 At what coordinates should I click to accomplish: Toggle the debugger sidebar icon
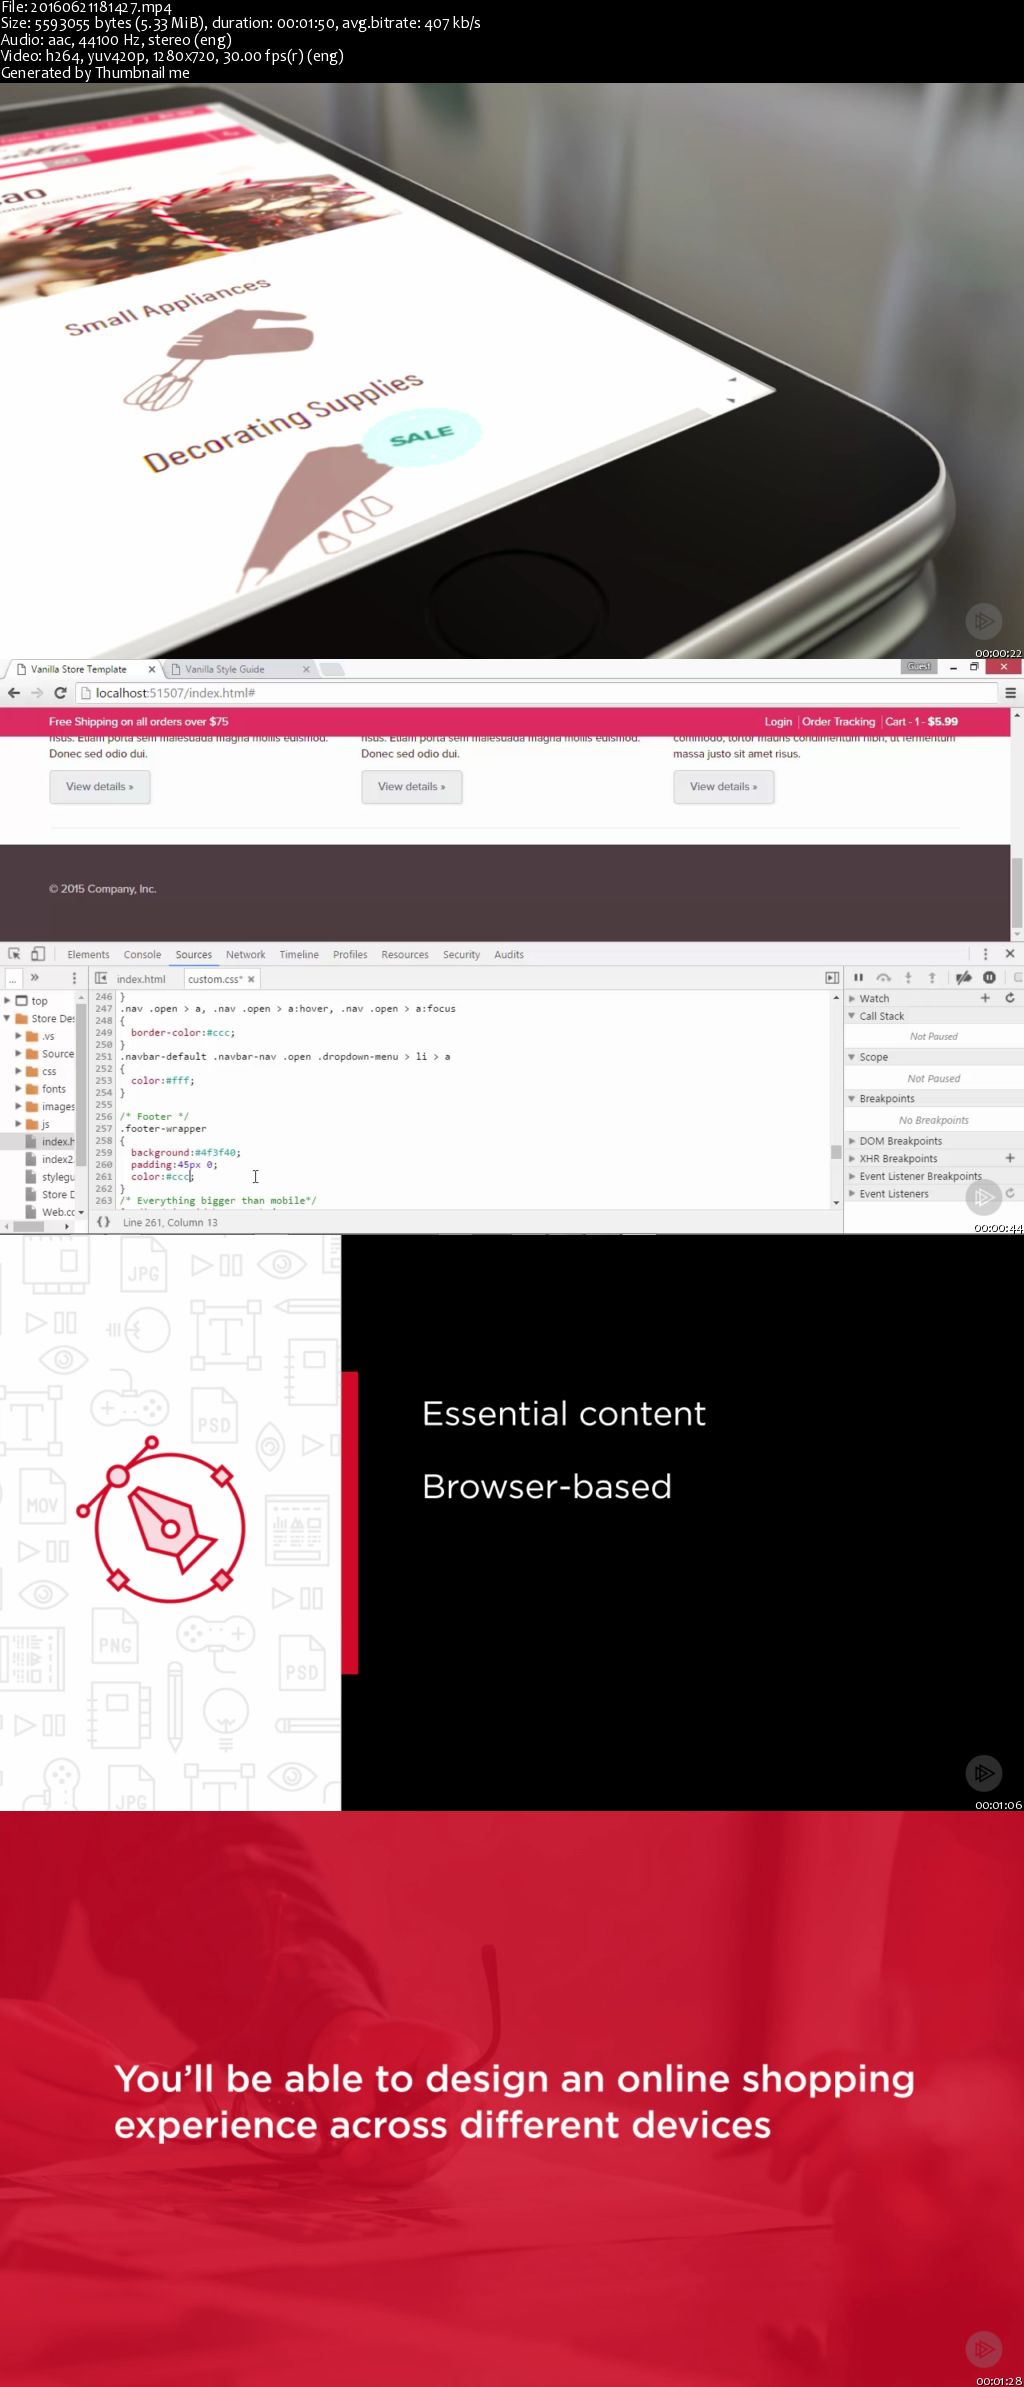coord(832,978)
